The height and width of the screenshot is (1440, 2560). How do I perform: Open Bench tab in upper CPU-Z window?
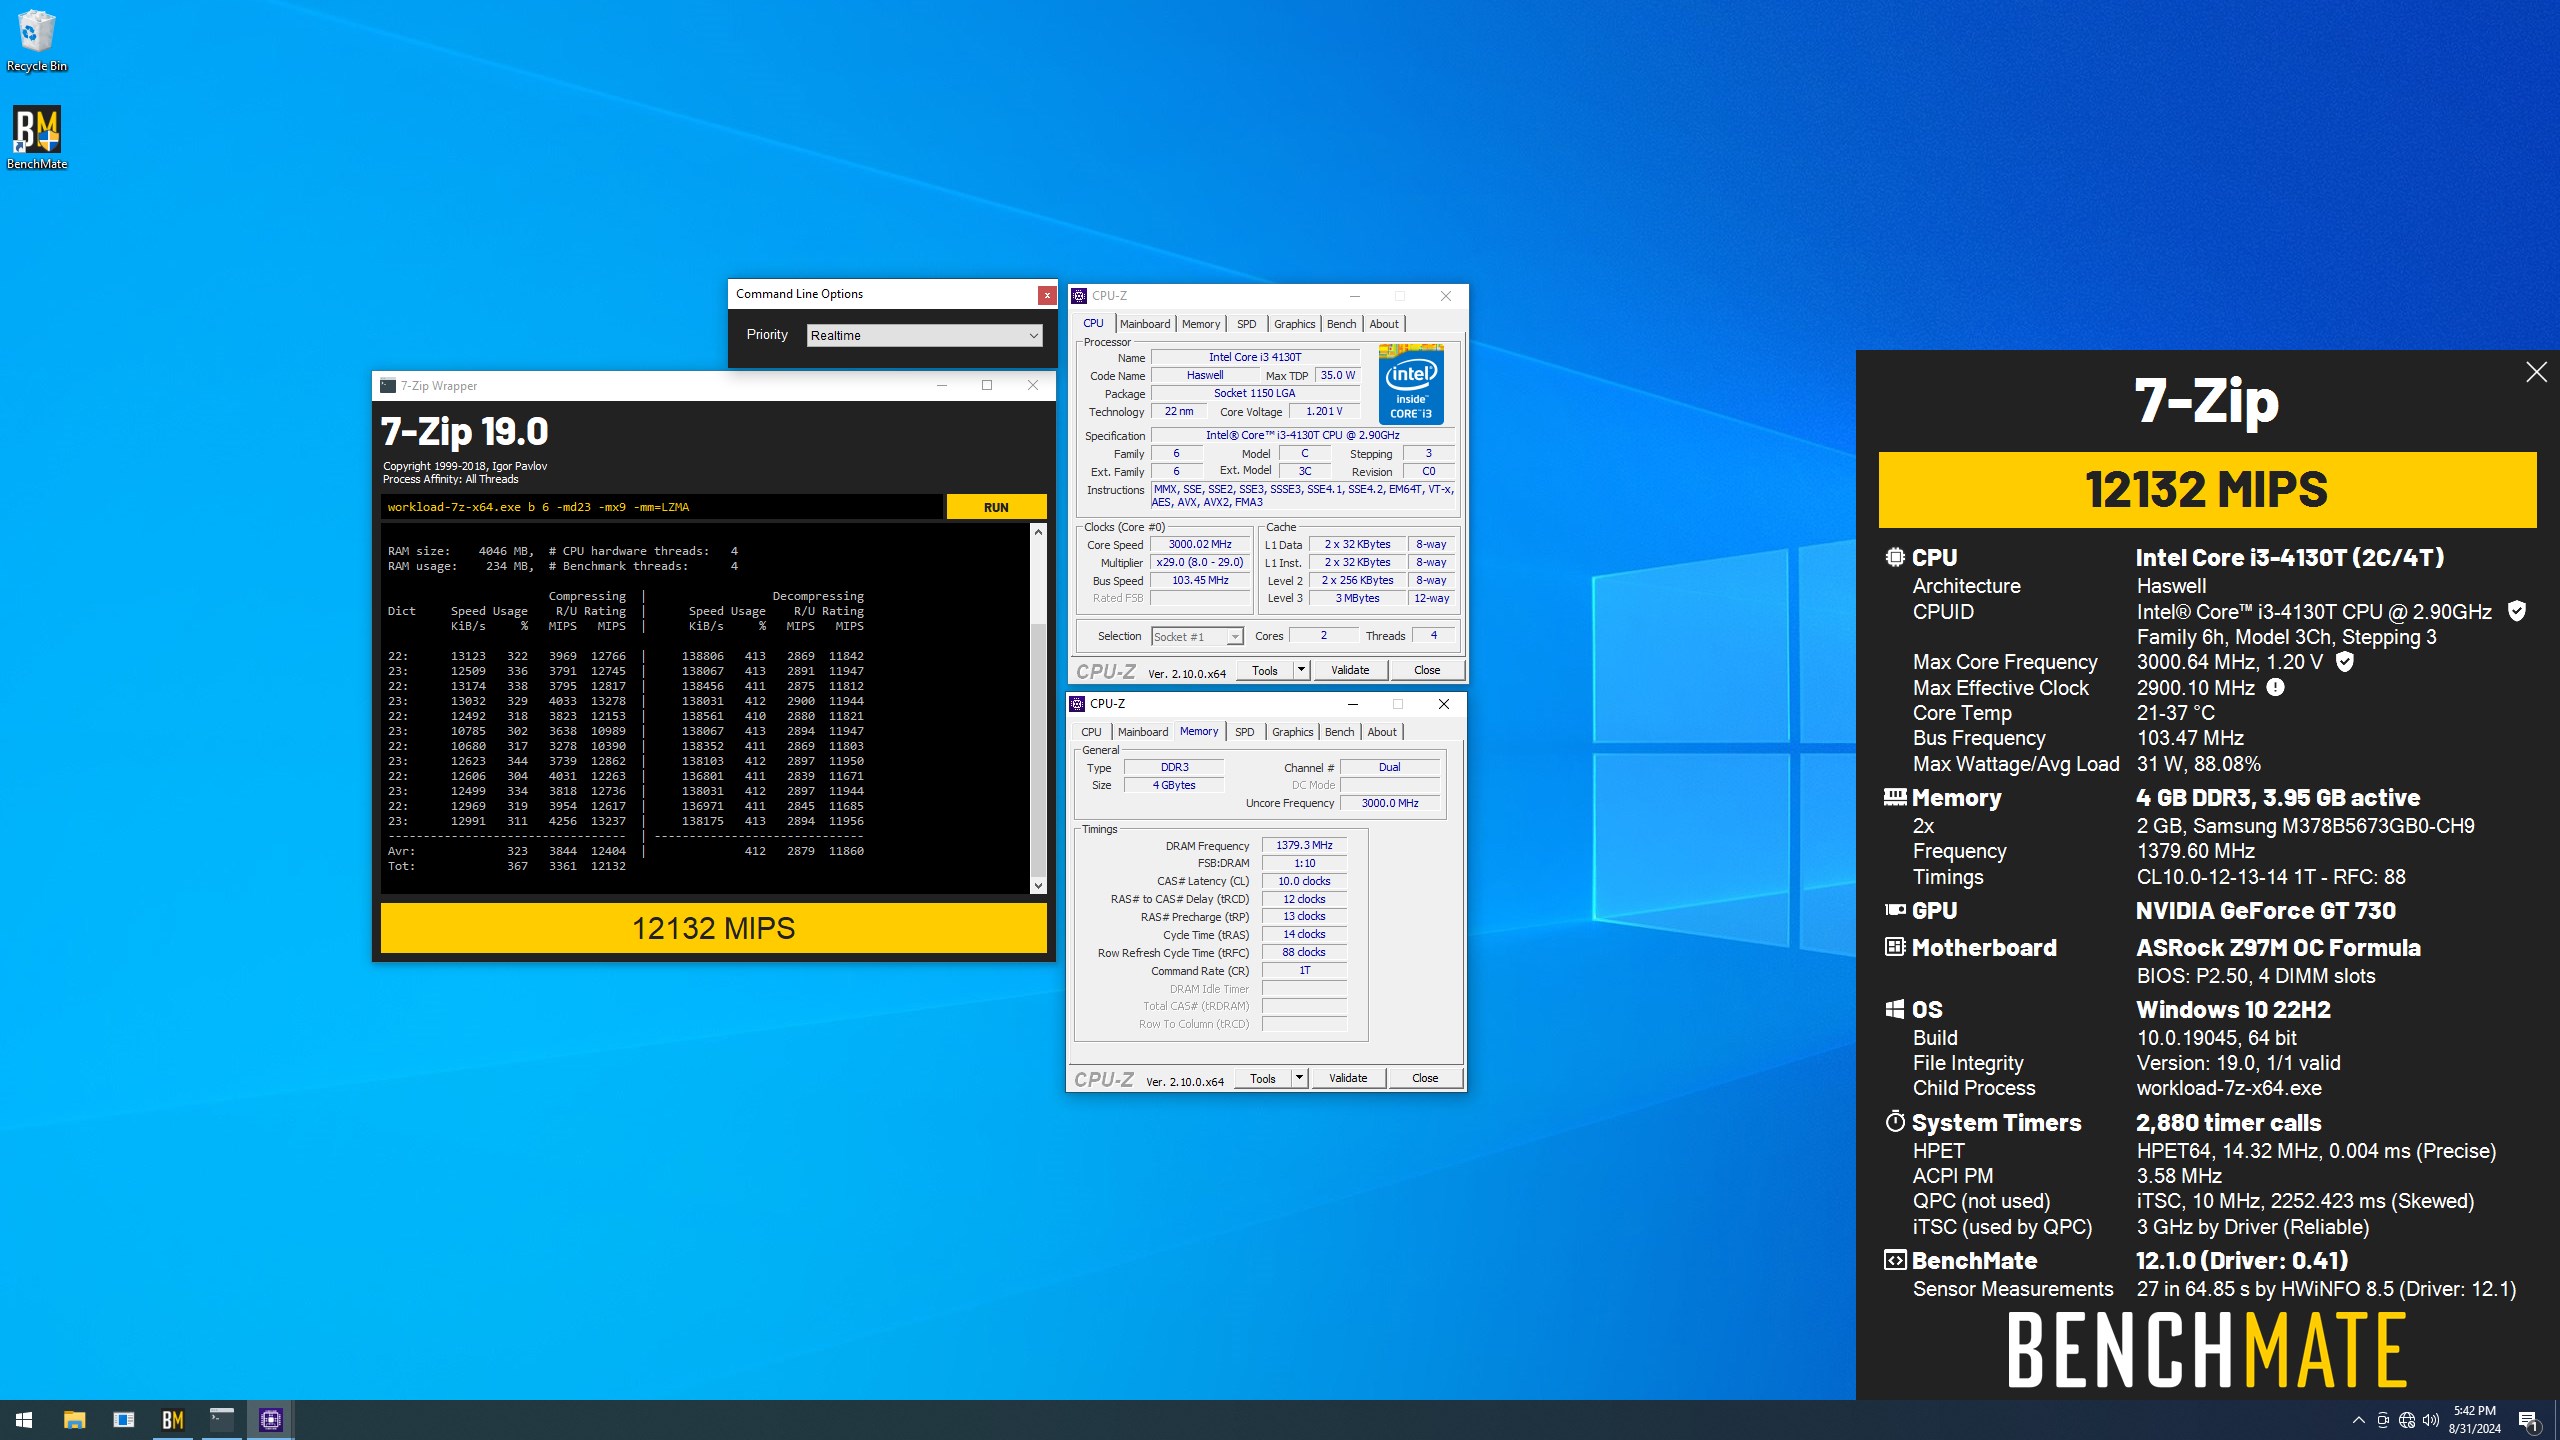coord(1341,324)
